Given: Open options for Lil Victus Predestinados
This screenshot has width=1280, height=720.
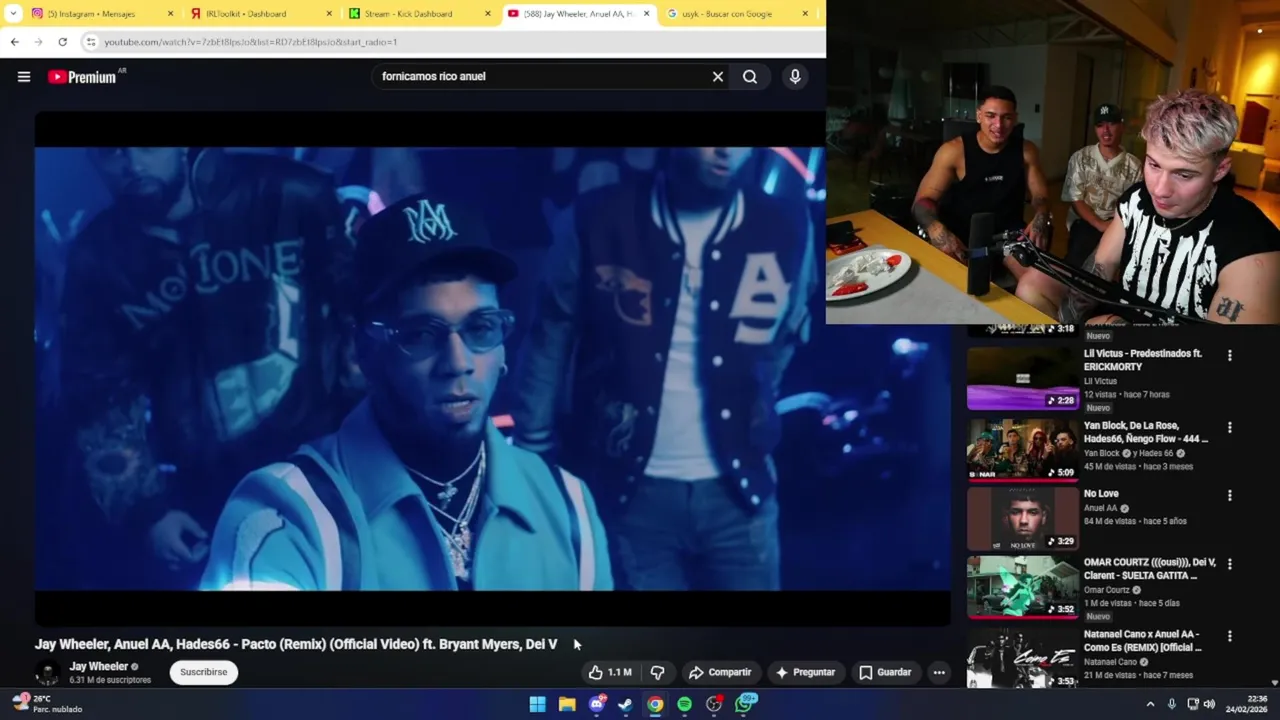Looking at the screenshot, I should pos(1229,355).
